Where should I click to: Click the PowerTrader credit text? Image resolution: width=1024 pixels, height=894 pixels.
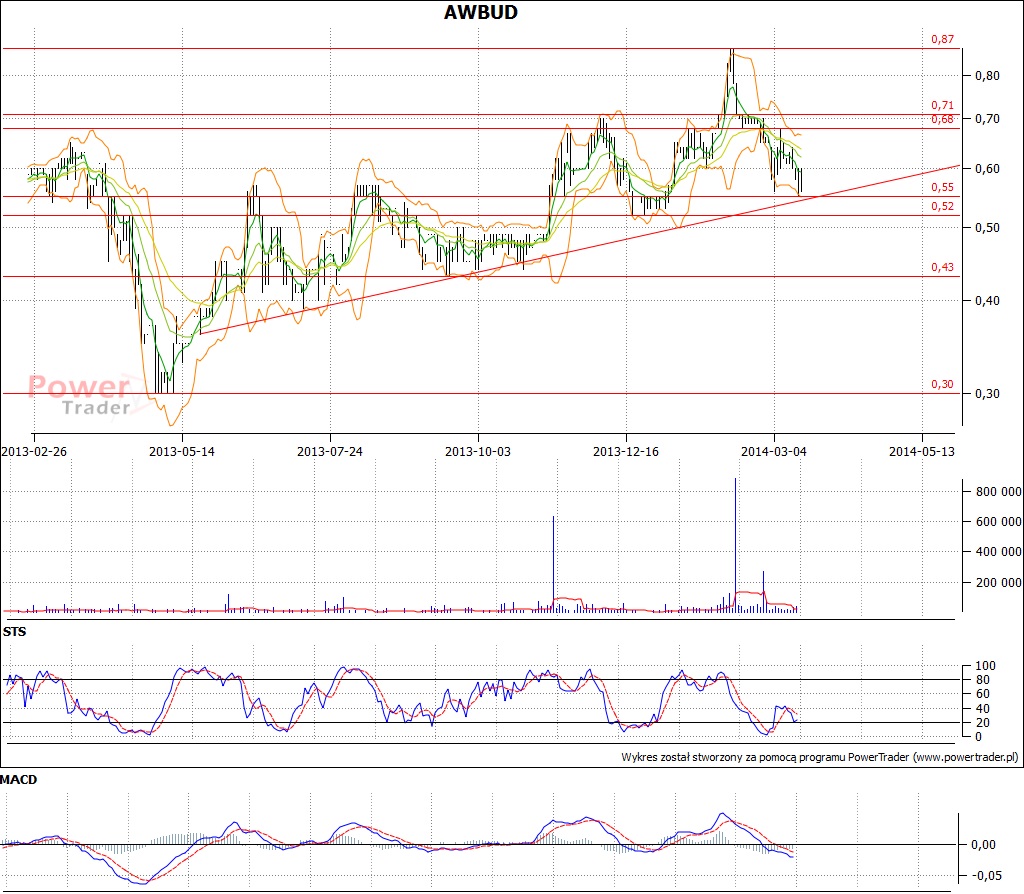820,758
